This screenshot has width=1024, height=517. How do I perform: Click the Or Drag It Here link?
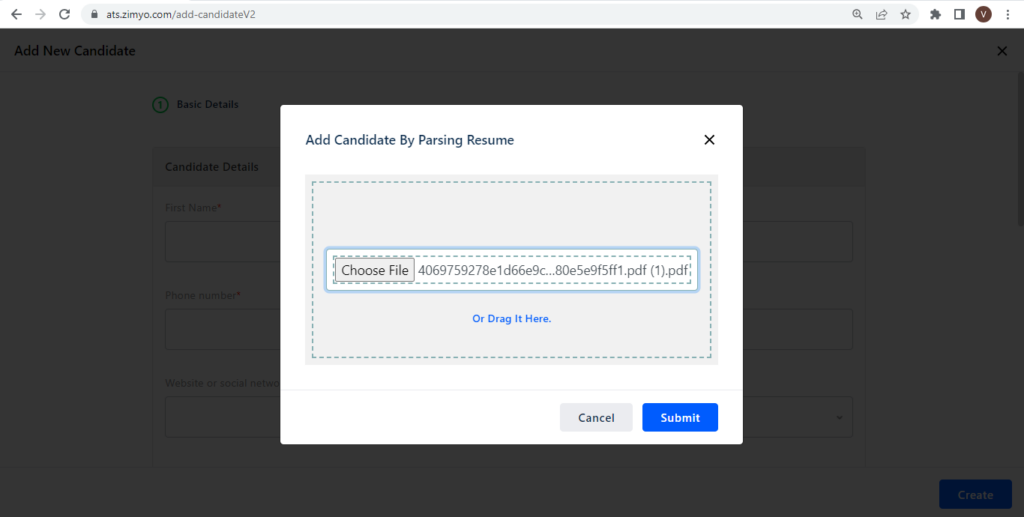[x=512, y=319]
